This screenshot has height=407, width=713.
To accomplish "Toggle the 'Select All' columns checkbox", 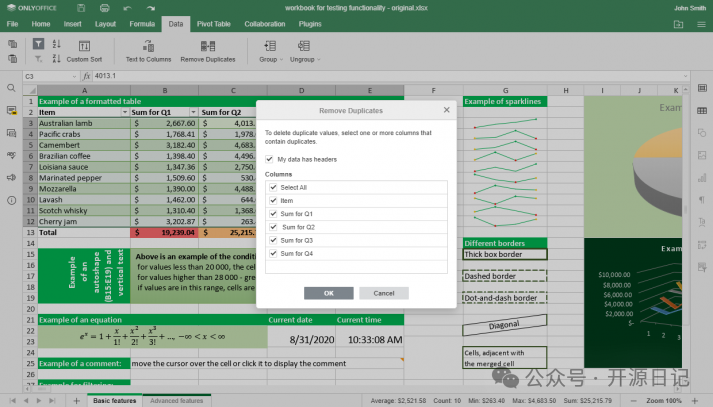I will [x=273, y=188].
